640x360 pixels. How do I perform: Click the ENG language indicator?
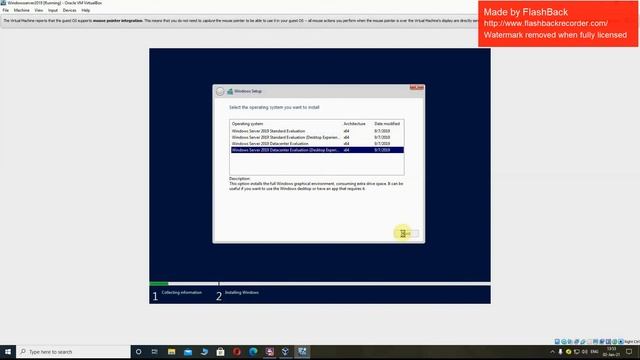[x=594, y=352]
